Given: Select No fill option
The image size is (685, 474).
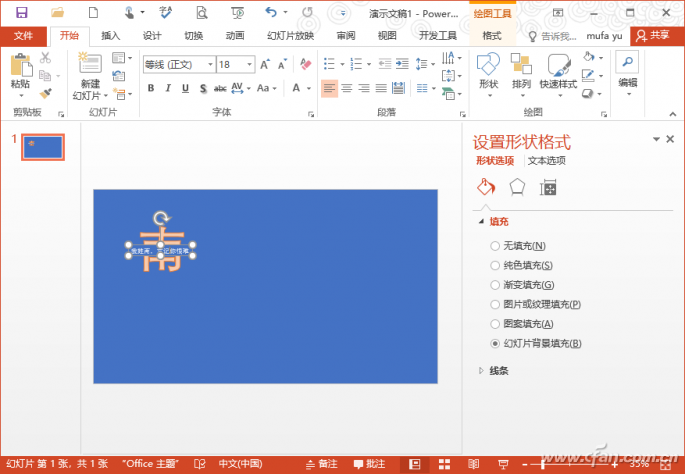Looking at the screenshot, I should pyautogui.click(x=519, y=246).
